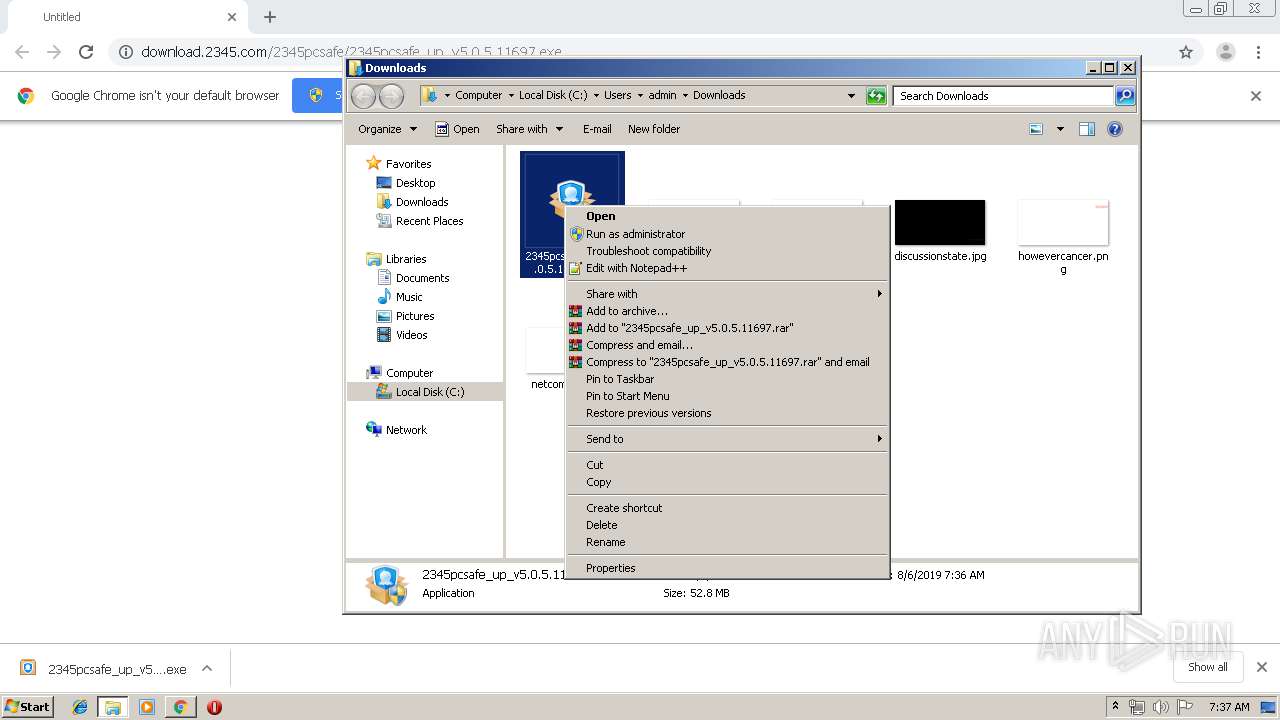The image size is (1280, 720).
Task: Add to 2345pcsafe_up_v5.0.5.11697.rar
Action: pos(727,328)
